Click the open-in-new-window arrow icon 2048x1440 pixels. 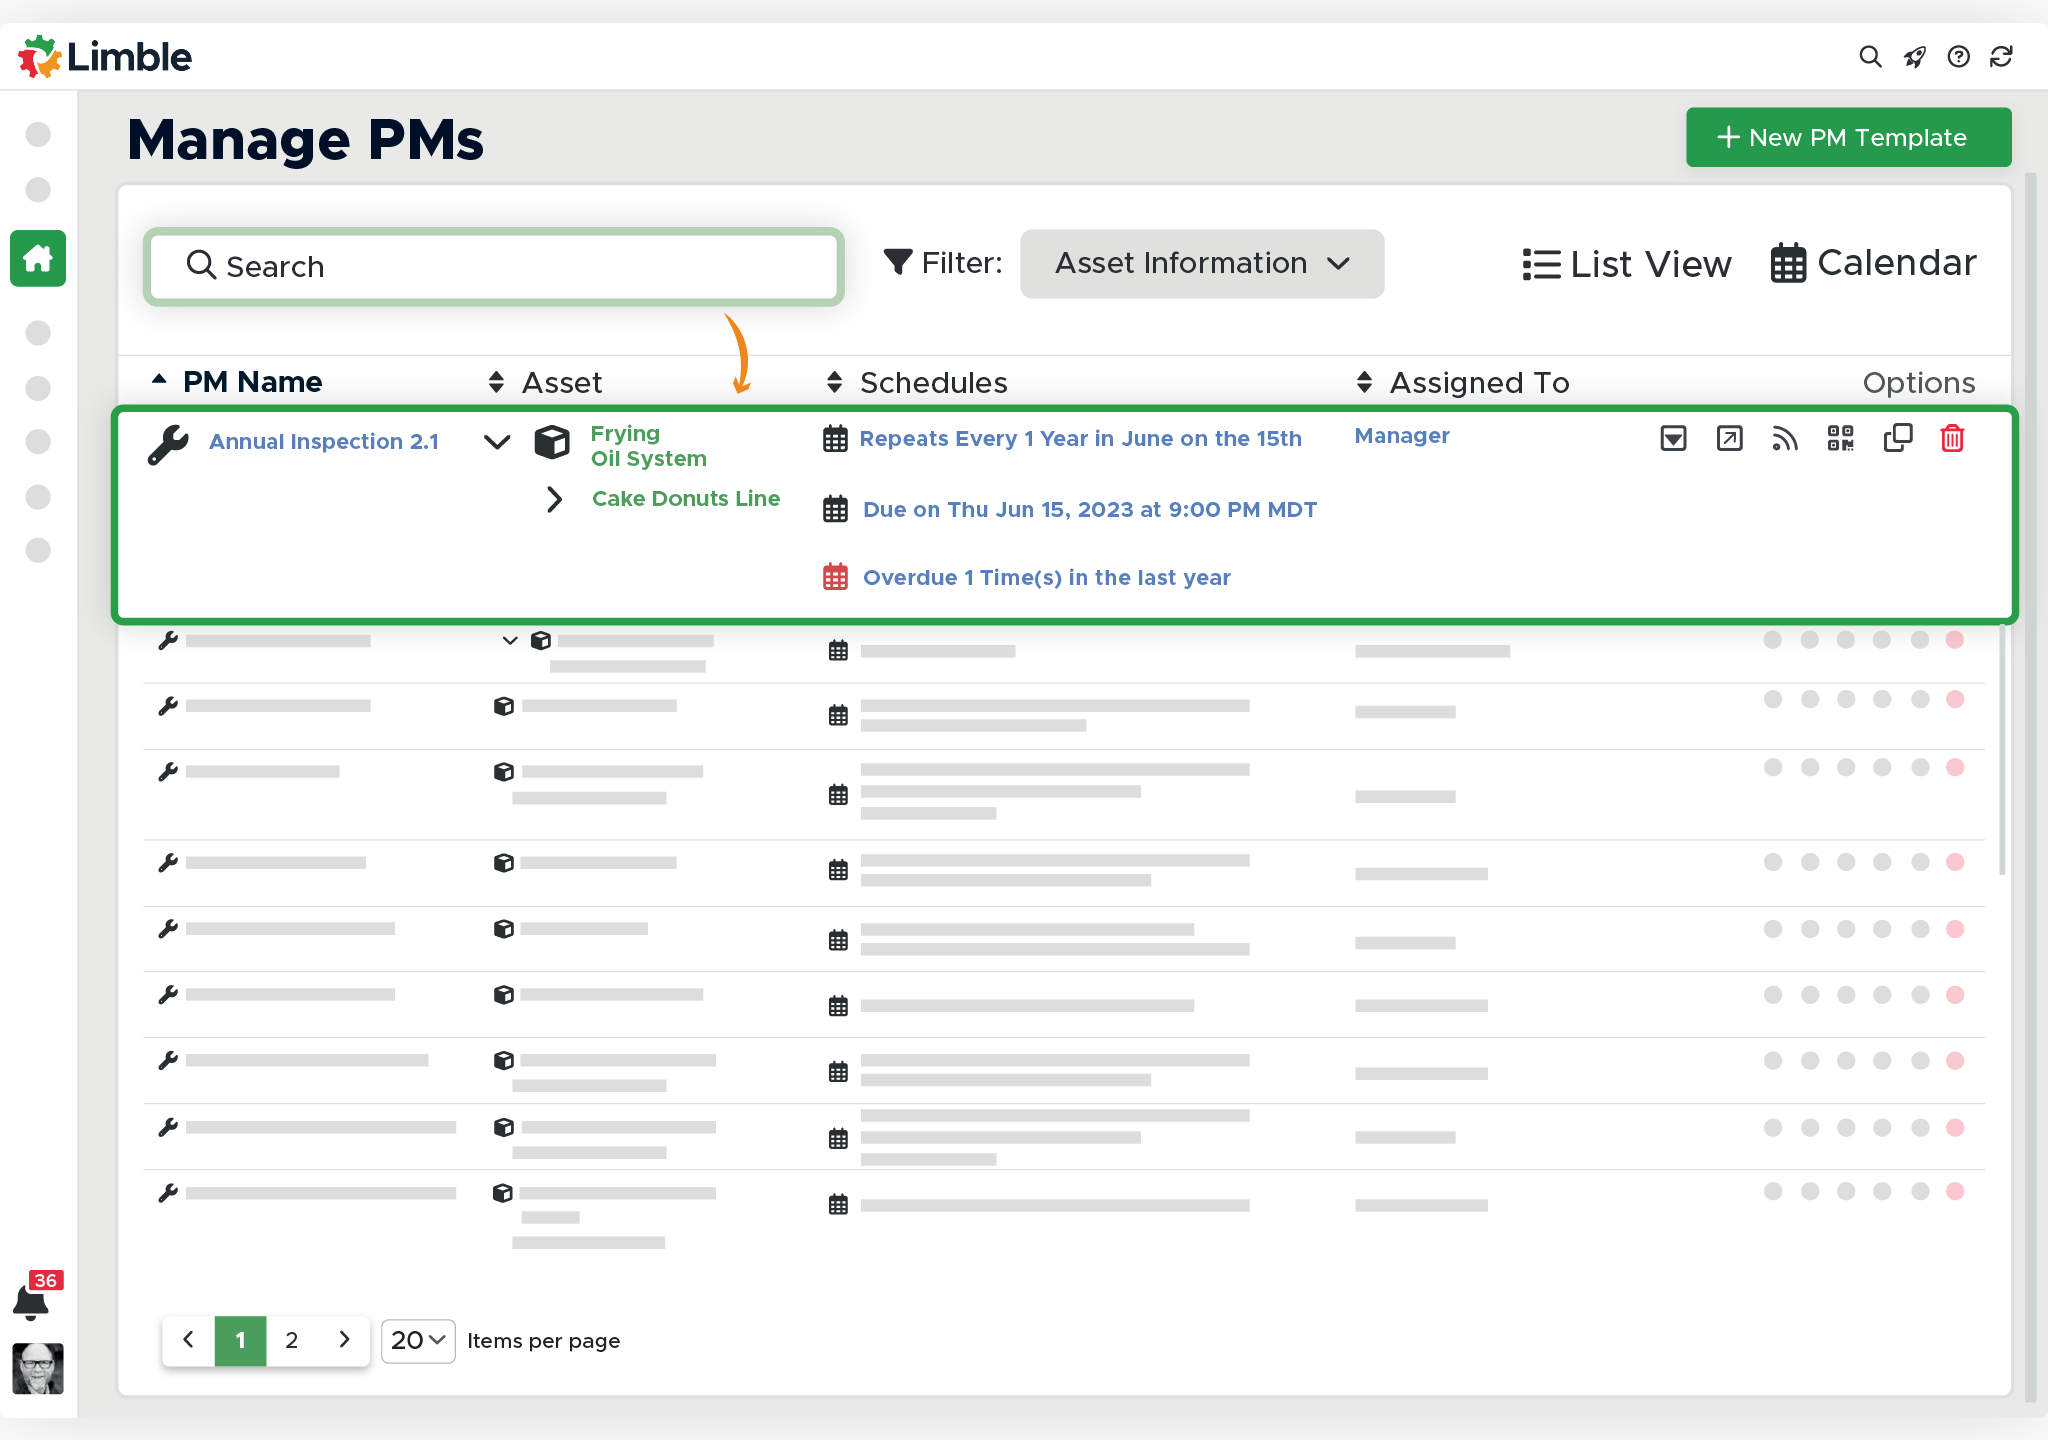pos(1729,438)
